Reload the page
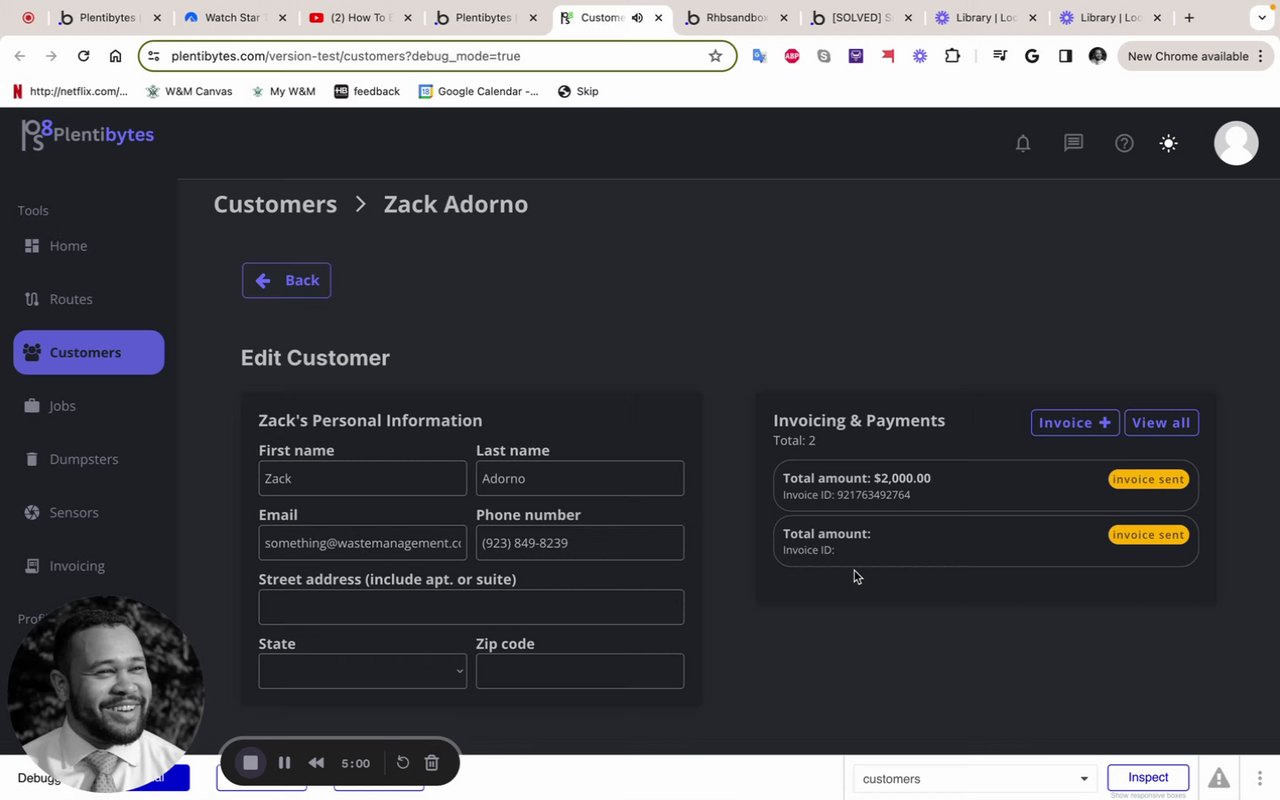 [83, 56]
